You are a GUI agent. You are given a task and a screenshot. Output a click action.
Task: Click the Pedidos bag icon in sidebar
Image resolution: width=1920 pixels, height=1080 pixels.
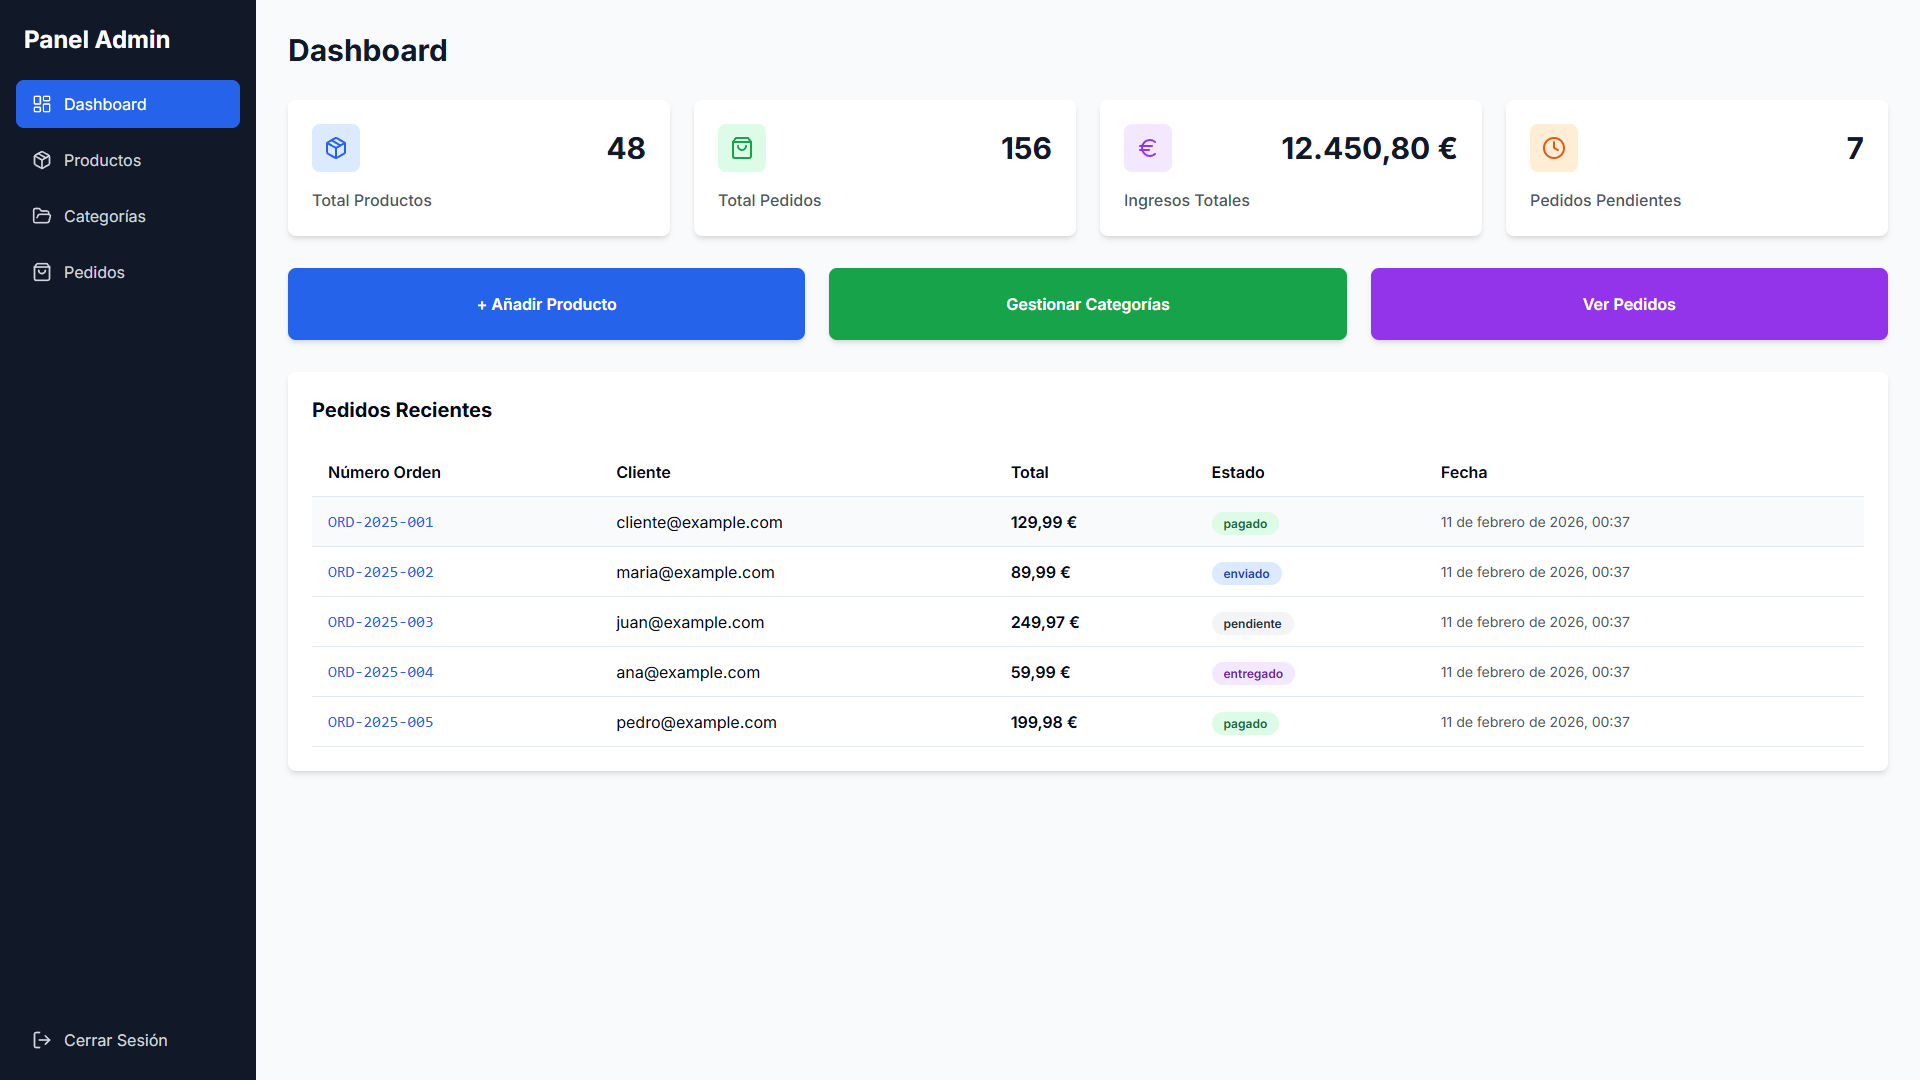42,272
